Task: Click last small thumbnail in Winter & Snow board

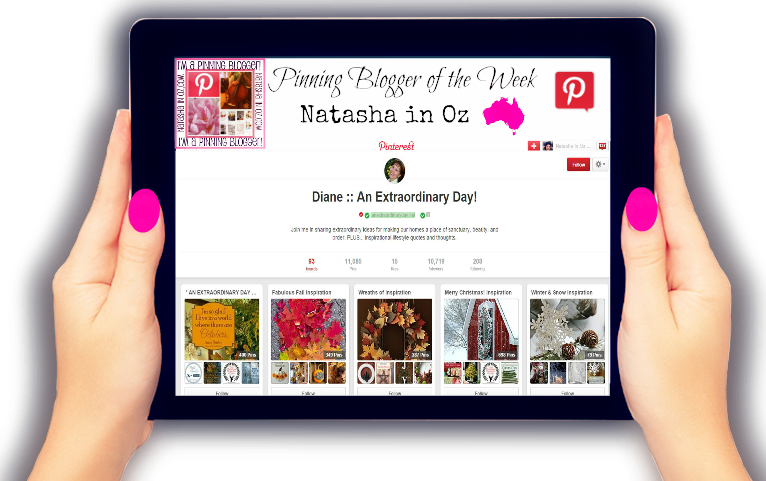Action: (x=596, y=373)
